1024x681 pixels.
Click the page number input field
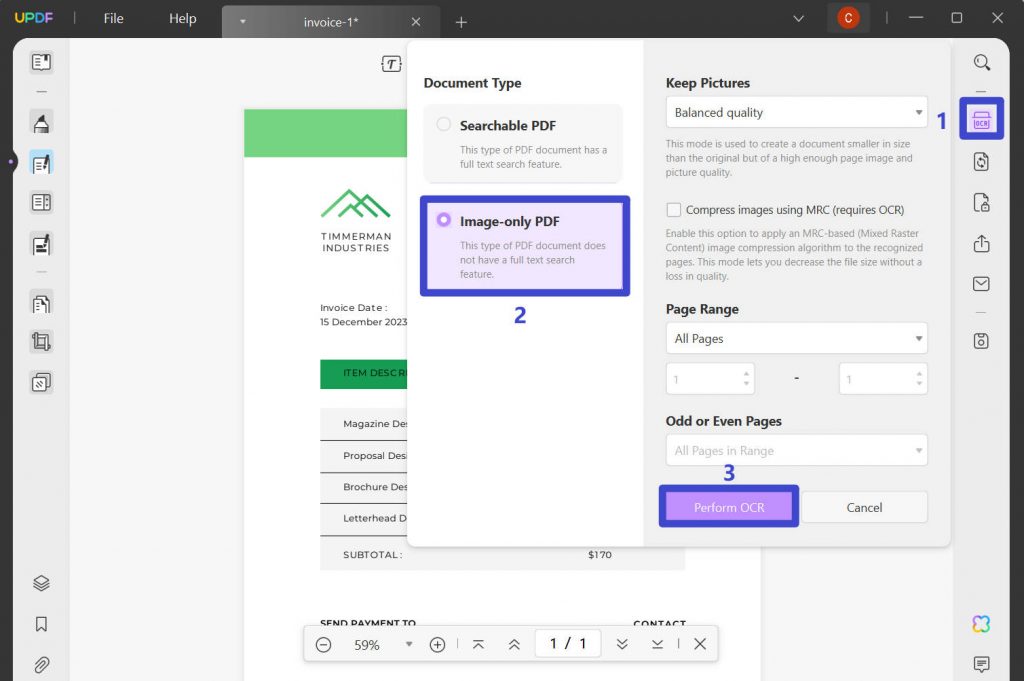coord(567,644)
